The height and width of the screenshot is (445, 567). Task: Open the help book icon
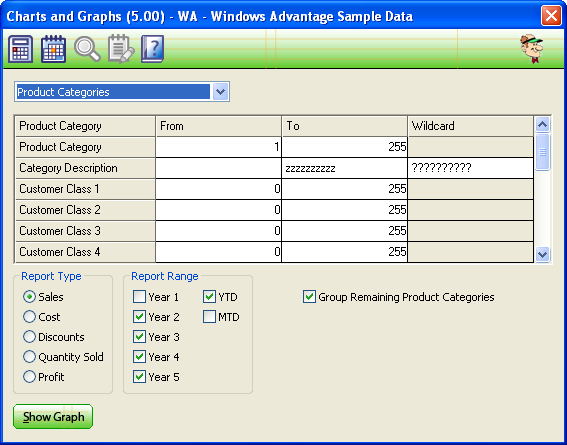click(x=153, y=49)
